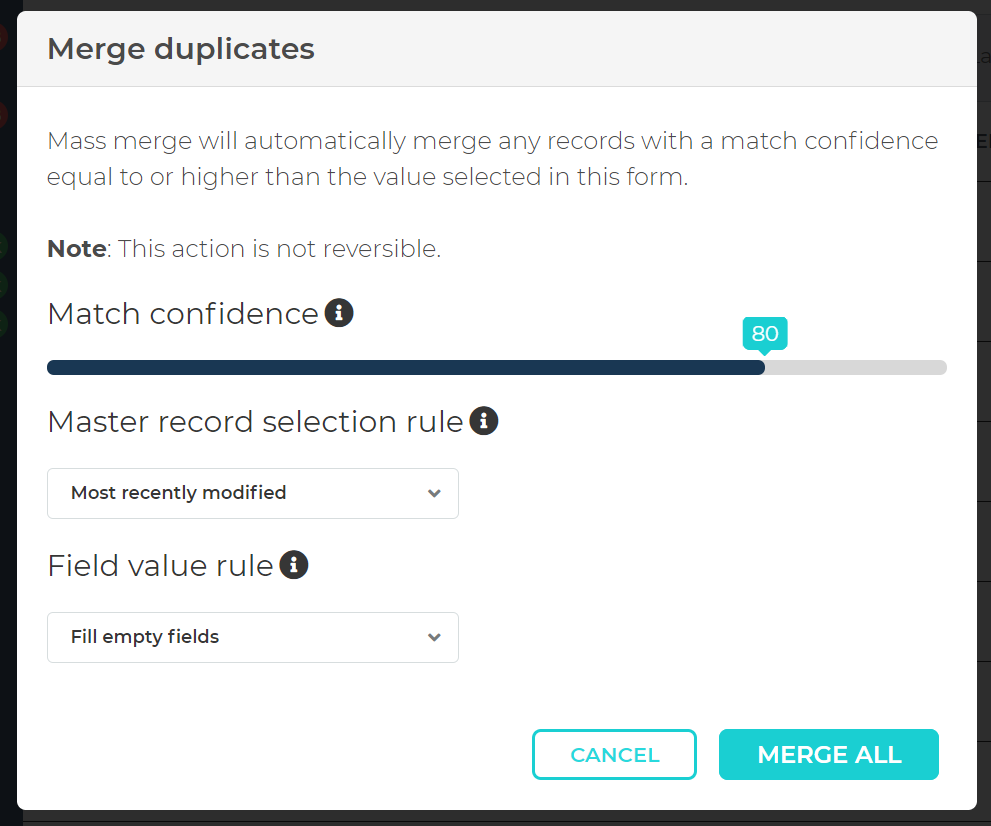Open the Match confidence info tooltip
The image size is (991, 826).
(339, 313)
